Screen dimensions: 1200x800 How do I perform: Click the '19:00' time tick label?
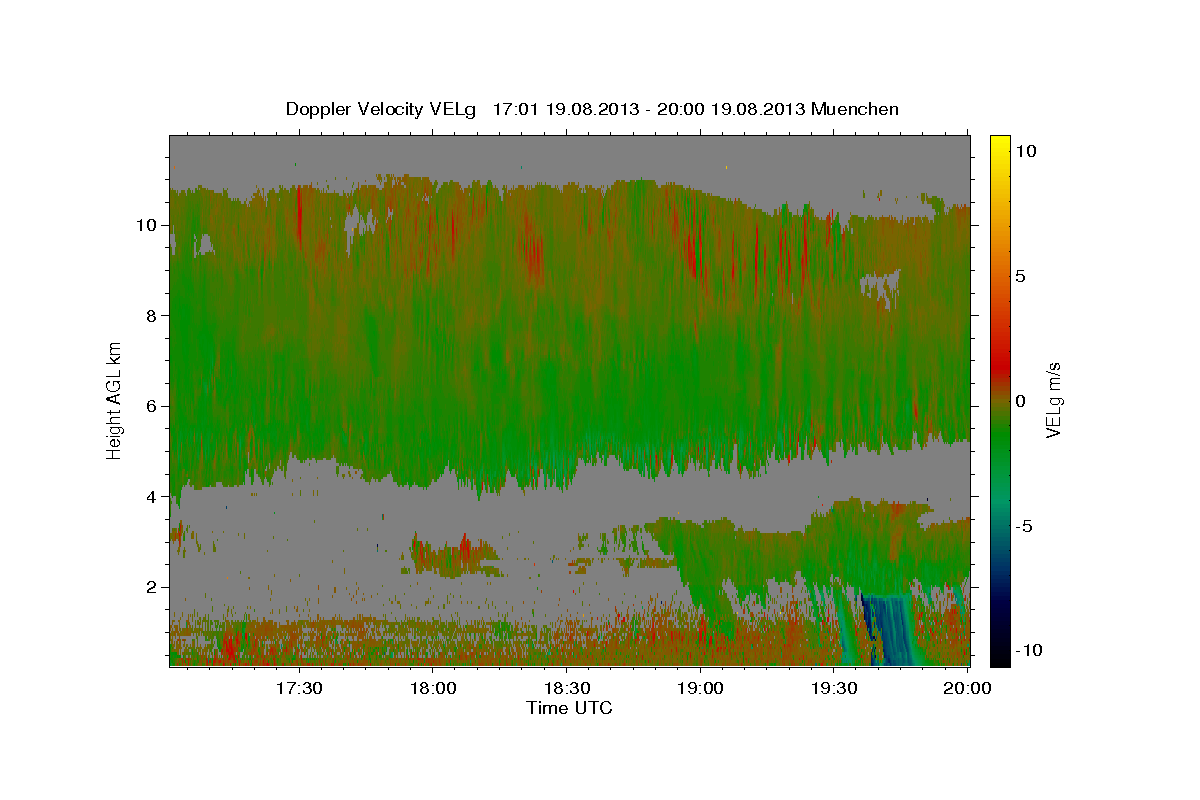[700, 689]
